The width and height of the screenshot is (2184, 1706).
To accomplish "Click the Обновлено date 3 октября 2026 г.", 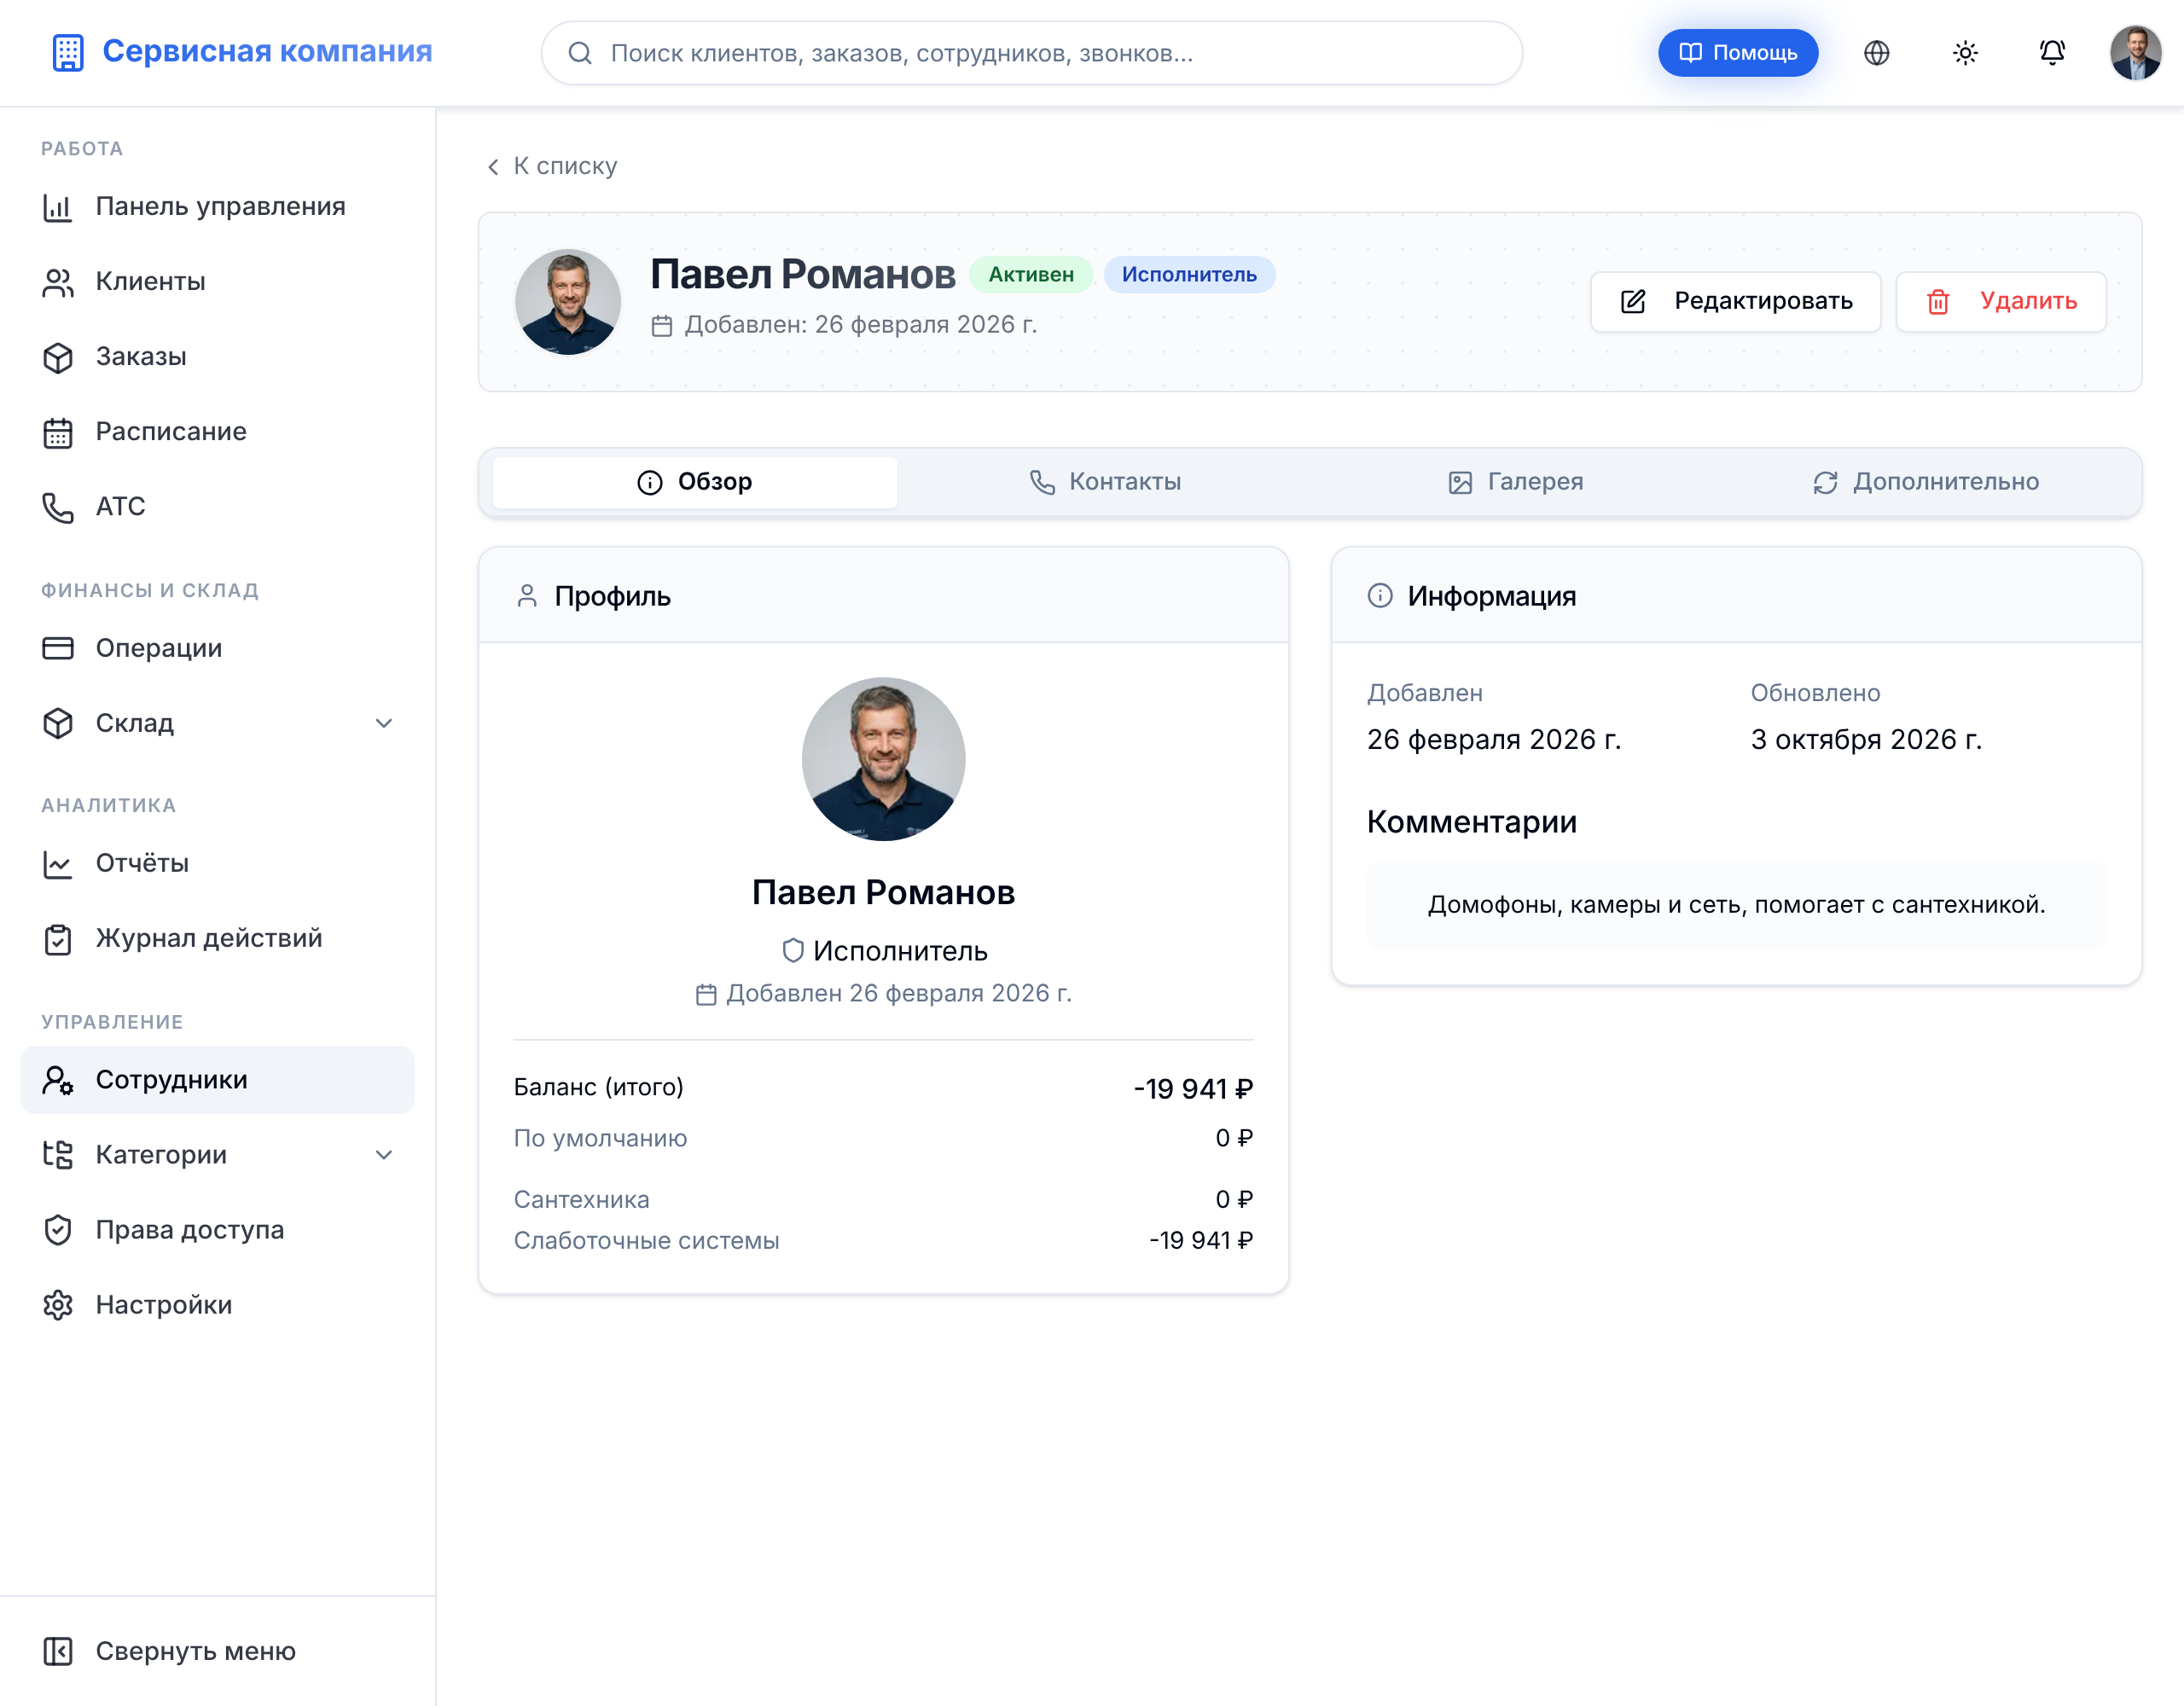I will pyautogui.click(x=1866, y=739).
